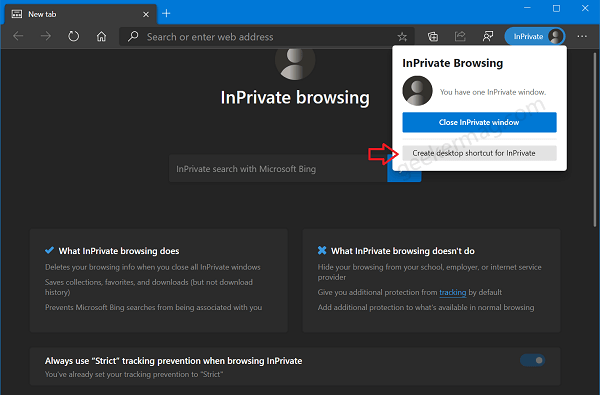The image size is (600, 395).
Task: Open a new tab with the plus button
Action: 166,14
